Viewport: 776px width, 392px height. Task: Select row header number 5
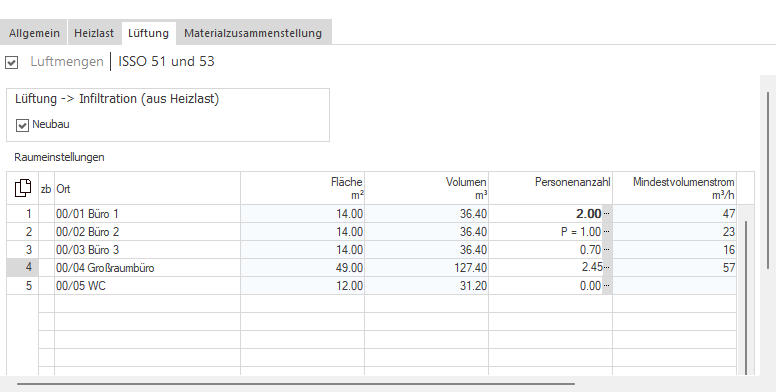point(23,286)
